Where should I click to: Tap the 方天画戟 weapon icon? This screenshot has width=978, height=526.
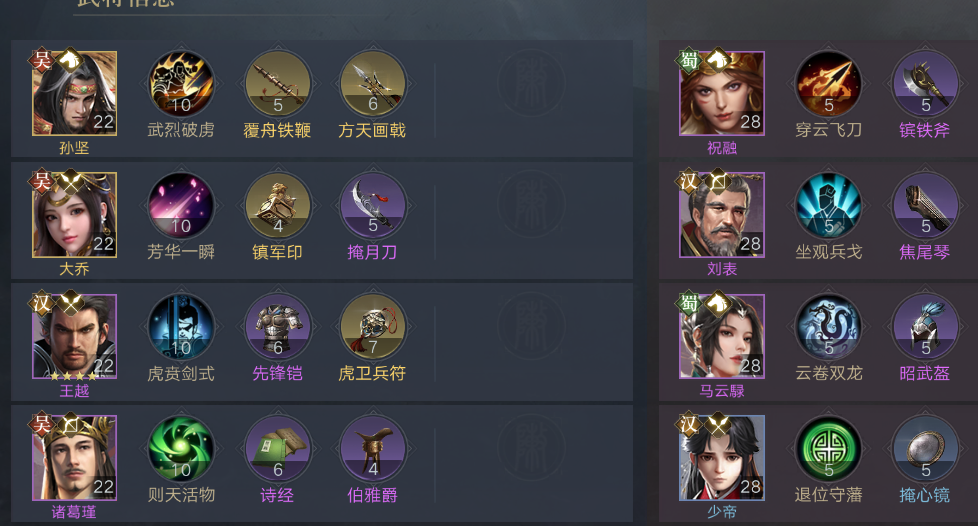click(373, 84)
